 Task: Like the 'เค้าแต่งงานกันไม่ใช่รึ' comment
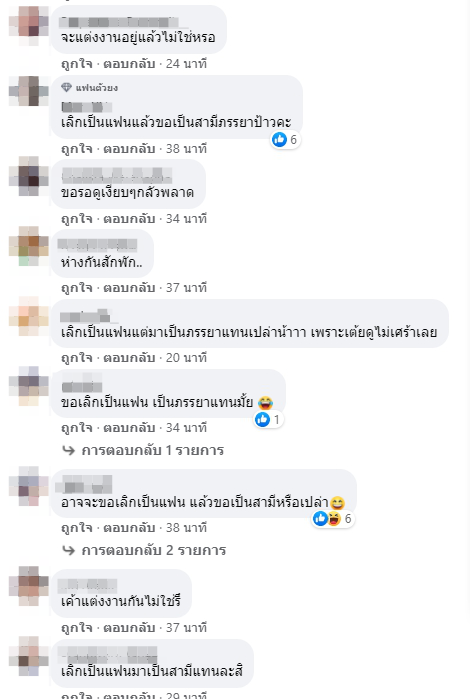coord(77,628)
